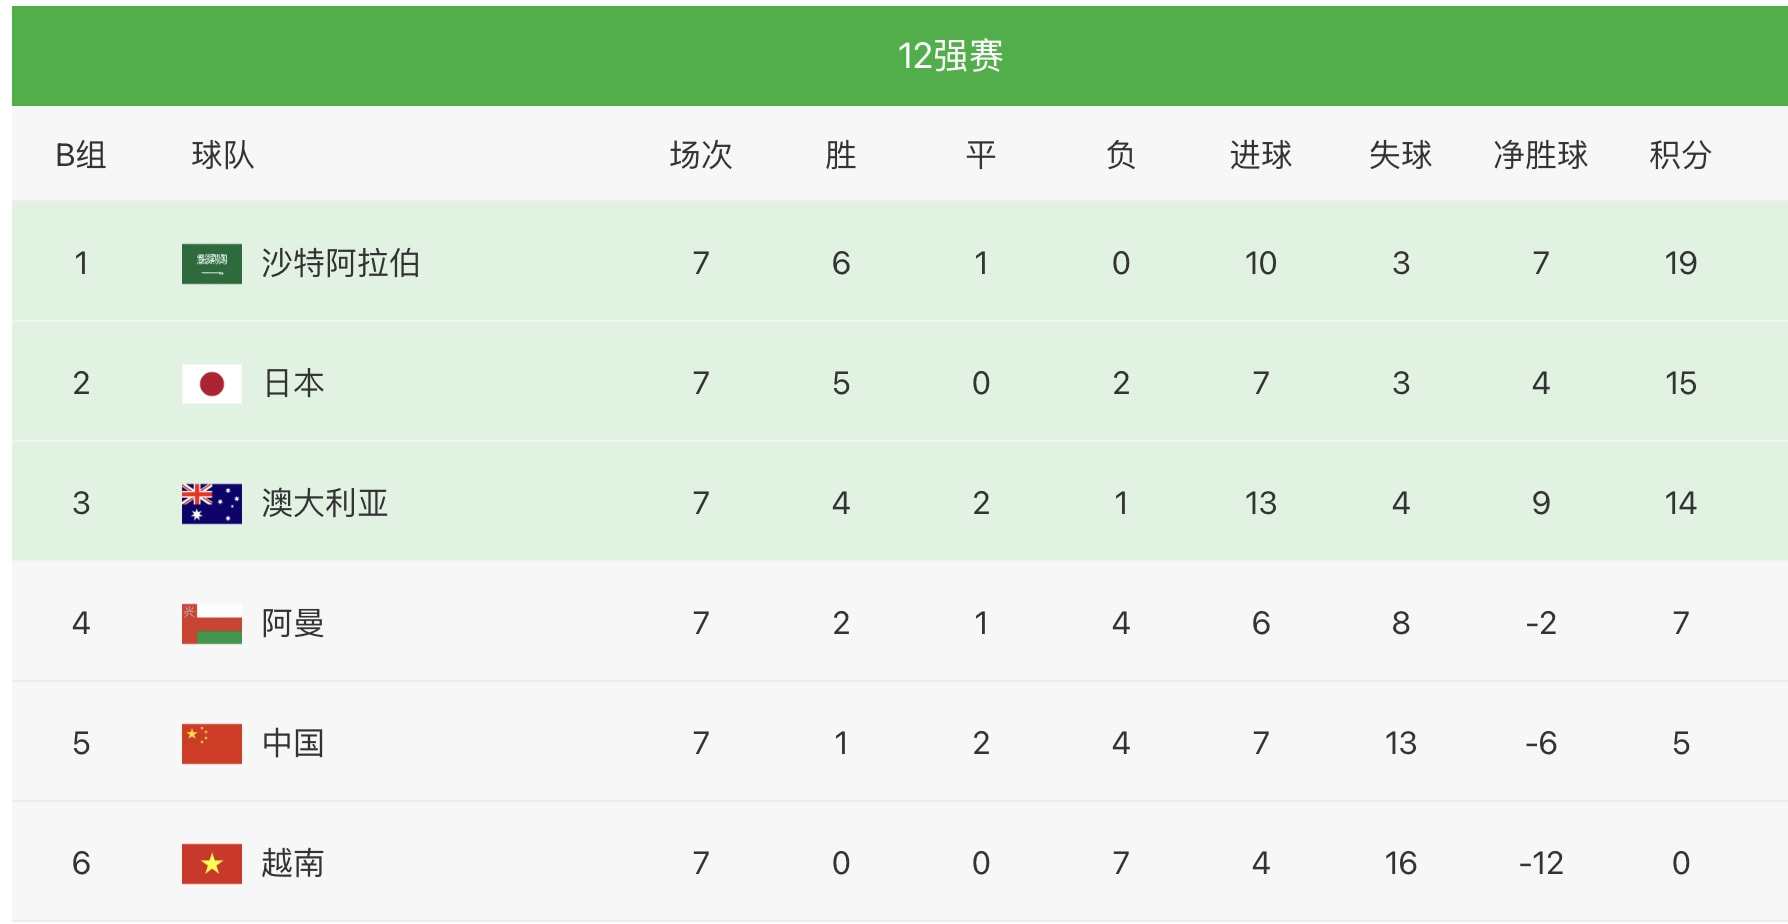Image resolution: width=1788 pixels, height=924 pixels.
Task: Click the 进球 column header
Action: (1260, 156)
